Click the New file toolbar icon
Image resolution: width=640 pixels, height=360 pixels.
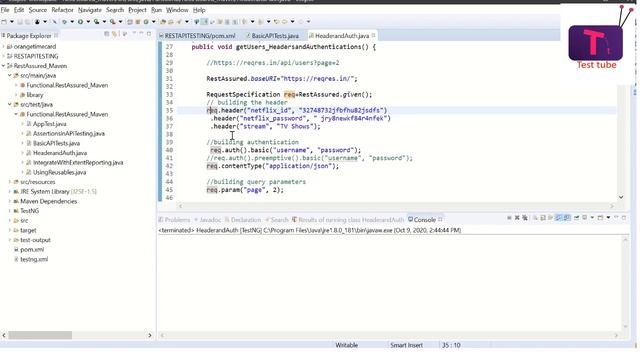point(4,22)
